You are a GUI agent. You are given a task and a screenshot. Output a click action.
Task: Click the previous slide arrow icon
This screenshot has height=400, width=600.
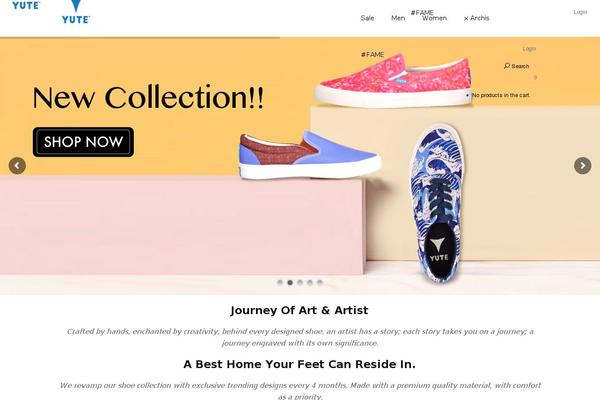pyautogui.click(x=17, y=166)
